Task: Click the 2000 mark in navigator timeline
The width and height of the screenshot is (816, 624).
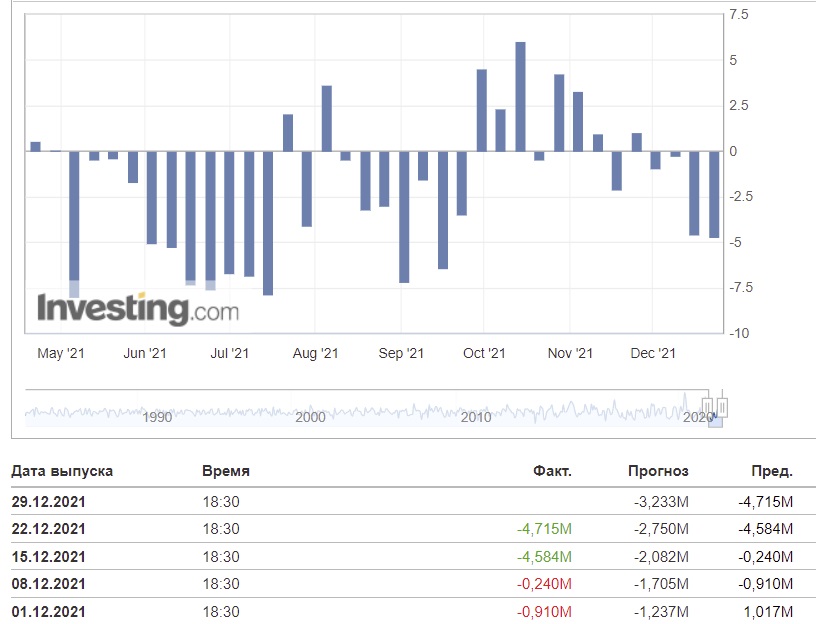Action: 310,417
